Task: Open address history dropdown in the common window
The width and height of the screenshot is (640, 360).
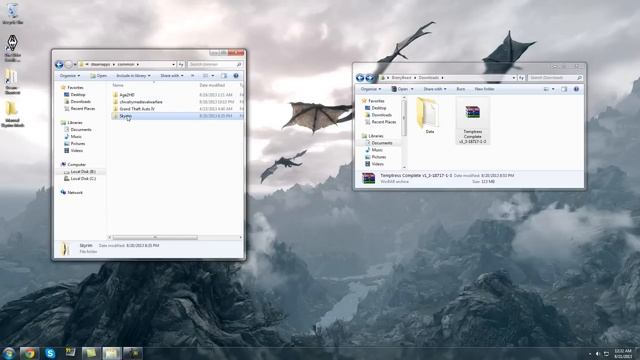Action: pyautogui.click(x=173, y=64)
